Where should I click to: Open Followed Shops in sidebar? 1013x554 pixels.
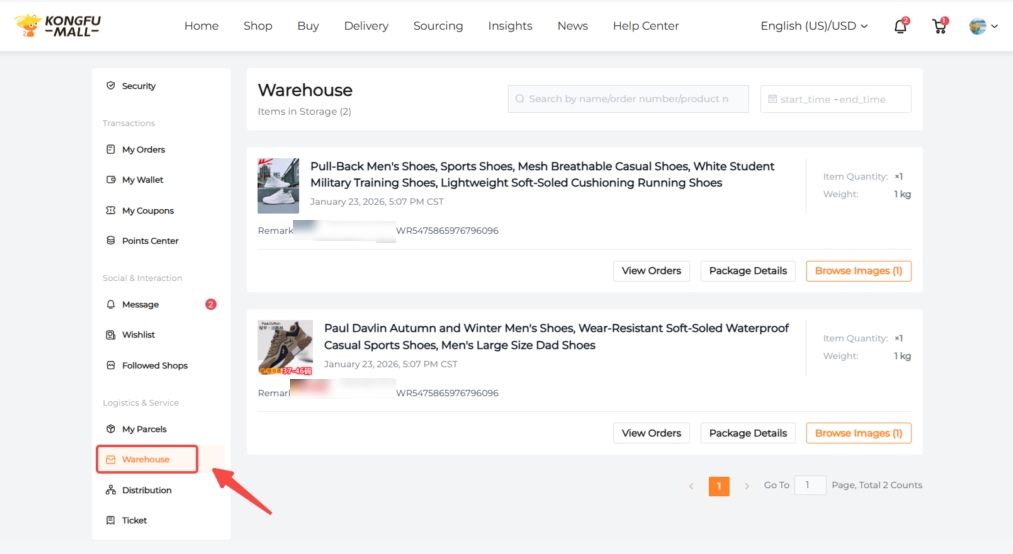(x=154, y=366)
